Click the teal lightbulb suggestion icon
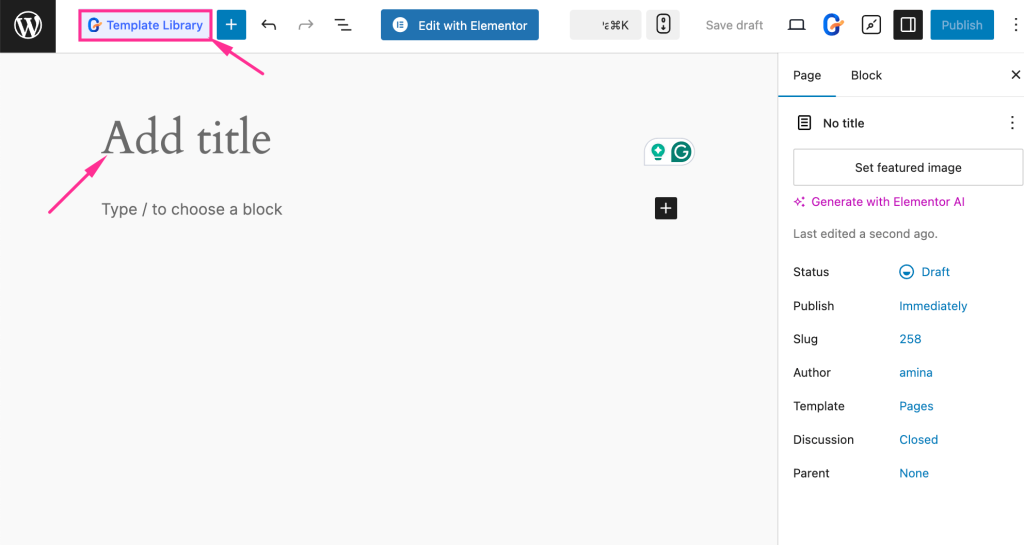The height and width of the screenshot is (545, 1024). click(x=658, y=152)
